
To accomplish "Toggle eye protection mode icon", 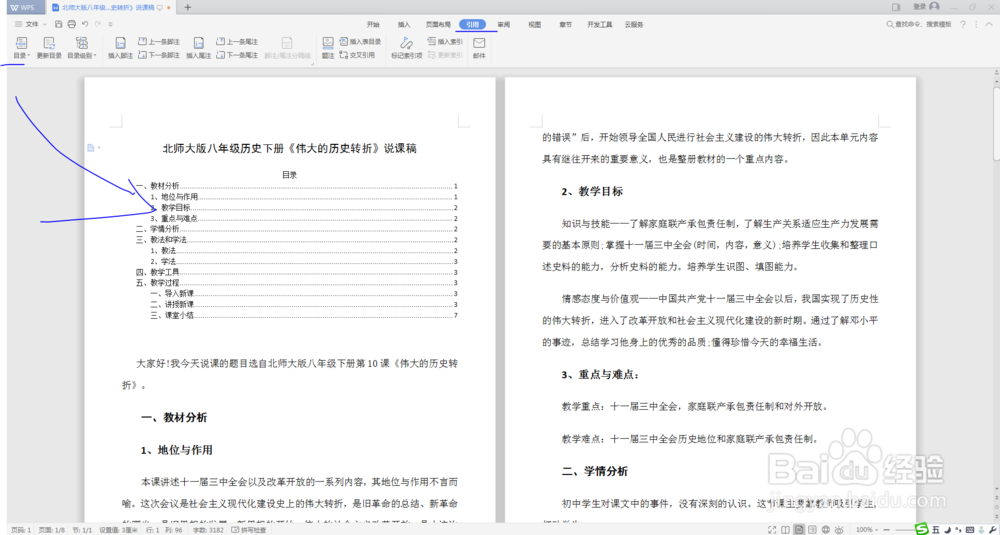I will 839,530.
